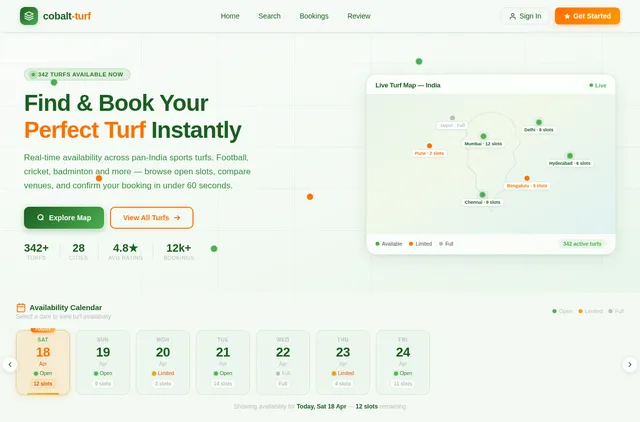Select the Thu 23 Apr date card
The width and height of the screenshot is (640, 422).
[343, 362]
